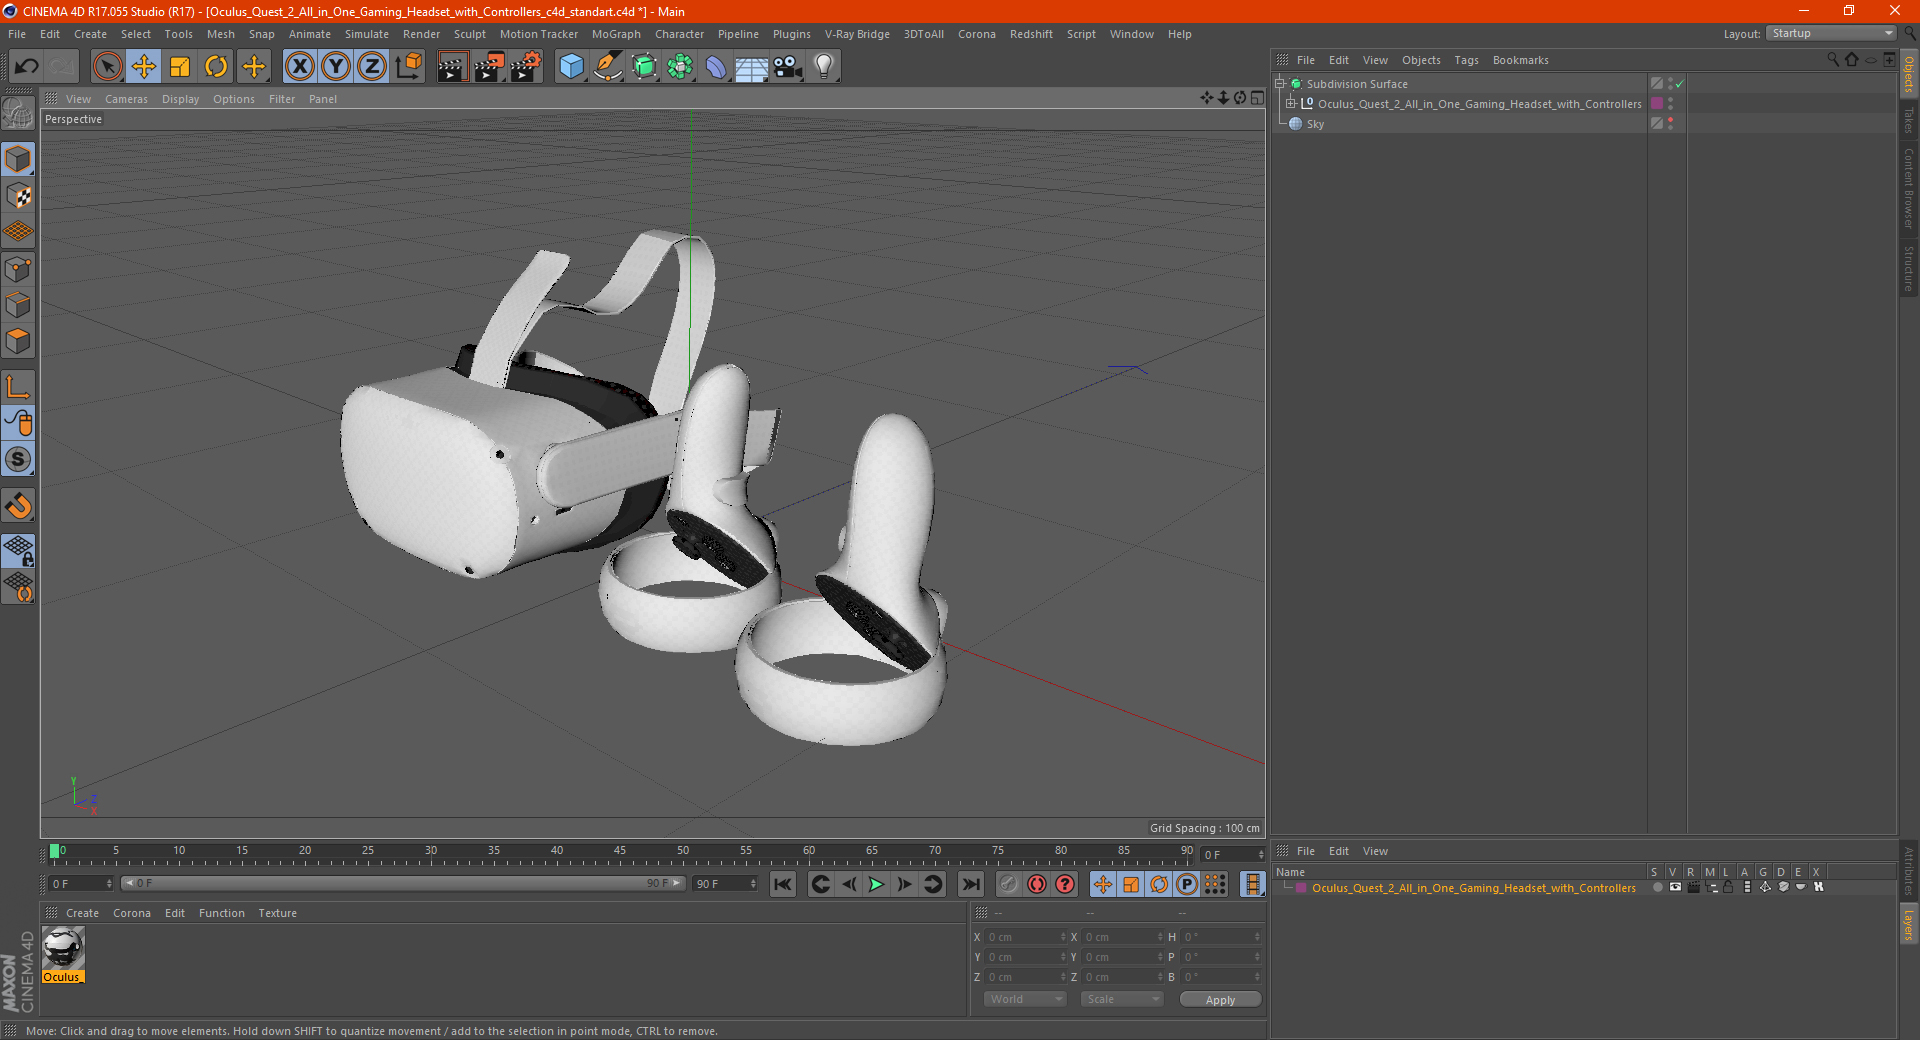Screen dimensions: 1920x1040
Task: Click the Undo arrow icon
Action: tap(26, 67)
